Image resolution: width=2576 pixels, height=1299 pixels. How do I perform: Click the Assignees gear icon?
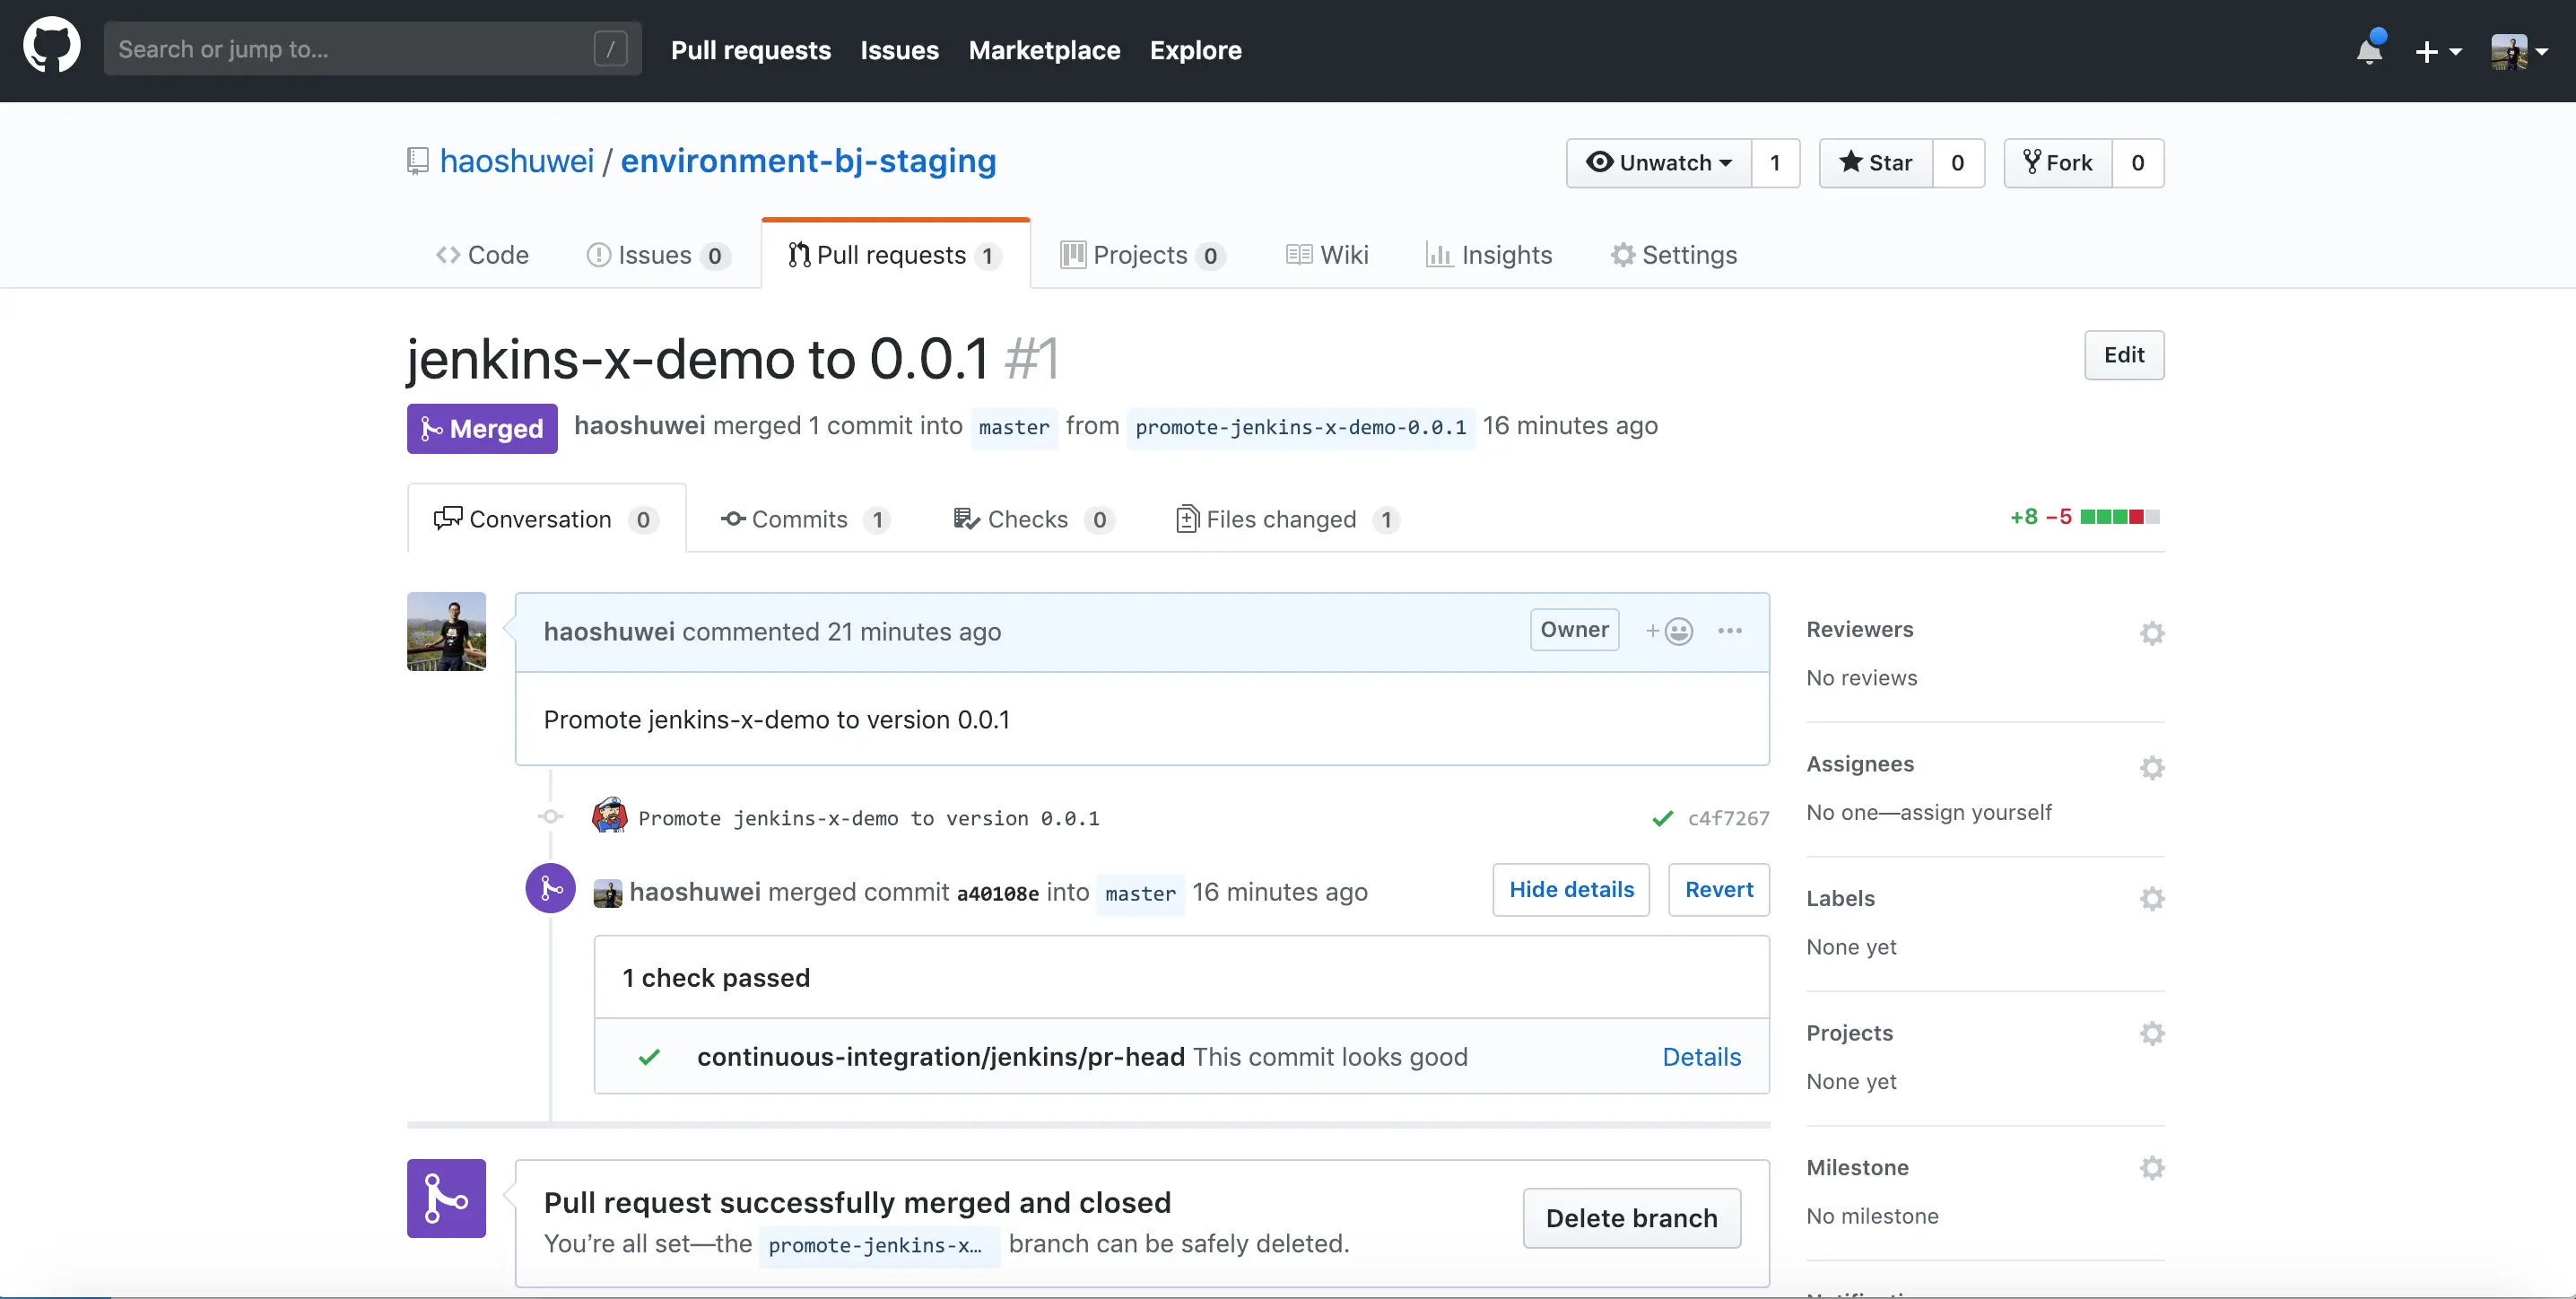click(x=2151, y=767)
